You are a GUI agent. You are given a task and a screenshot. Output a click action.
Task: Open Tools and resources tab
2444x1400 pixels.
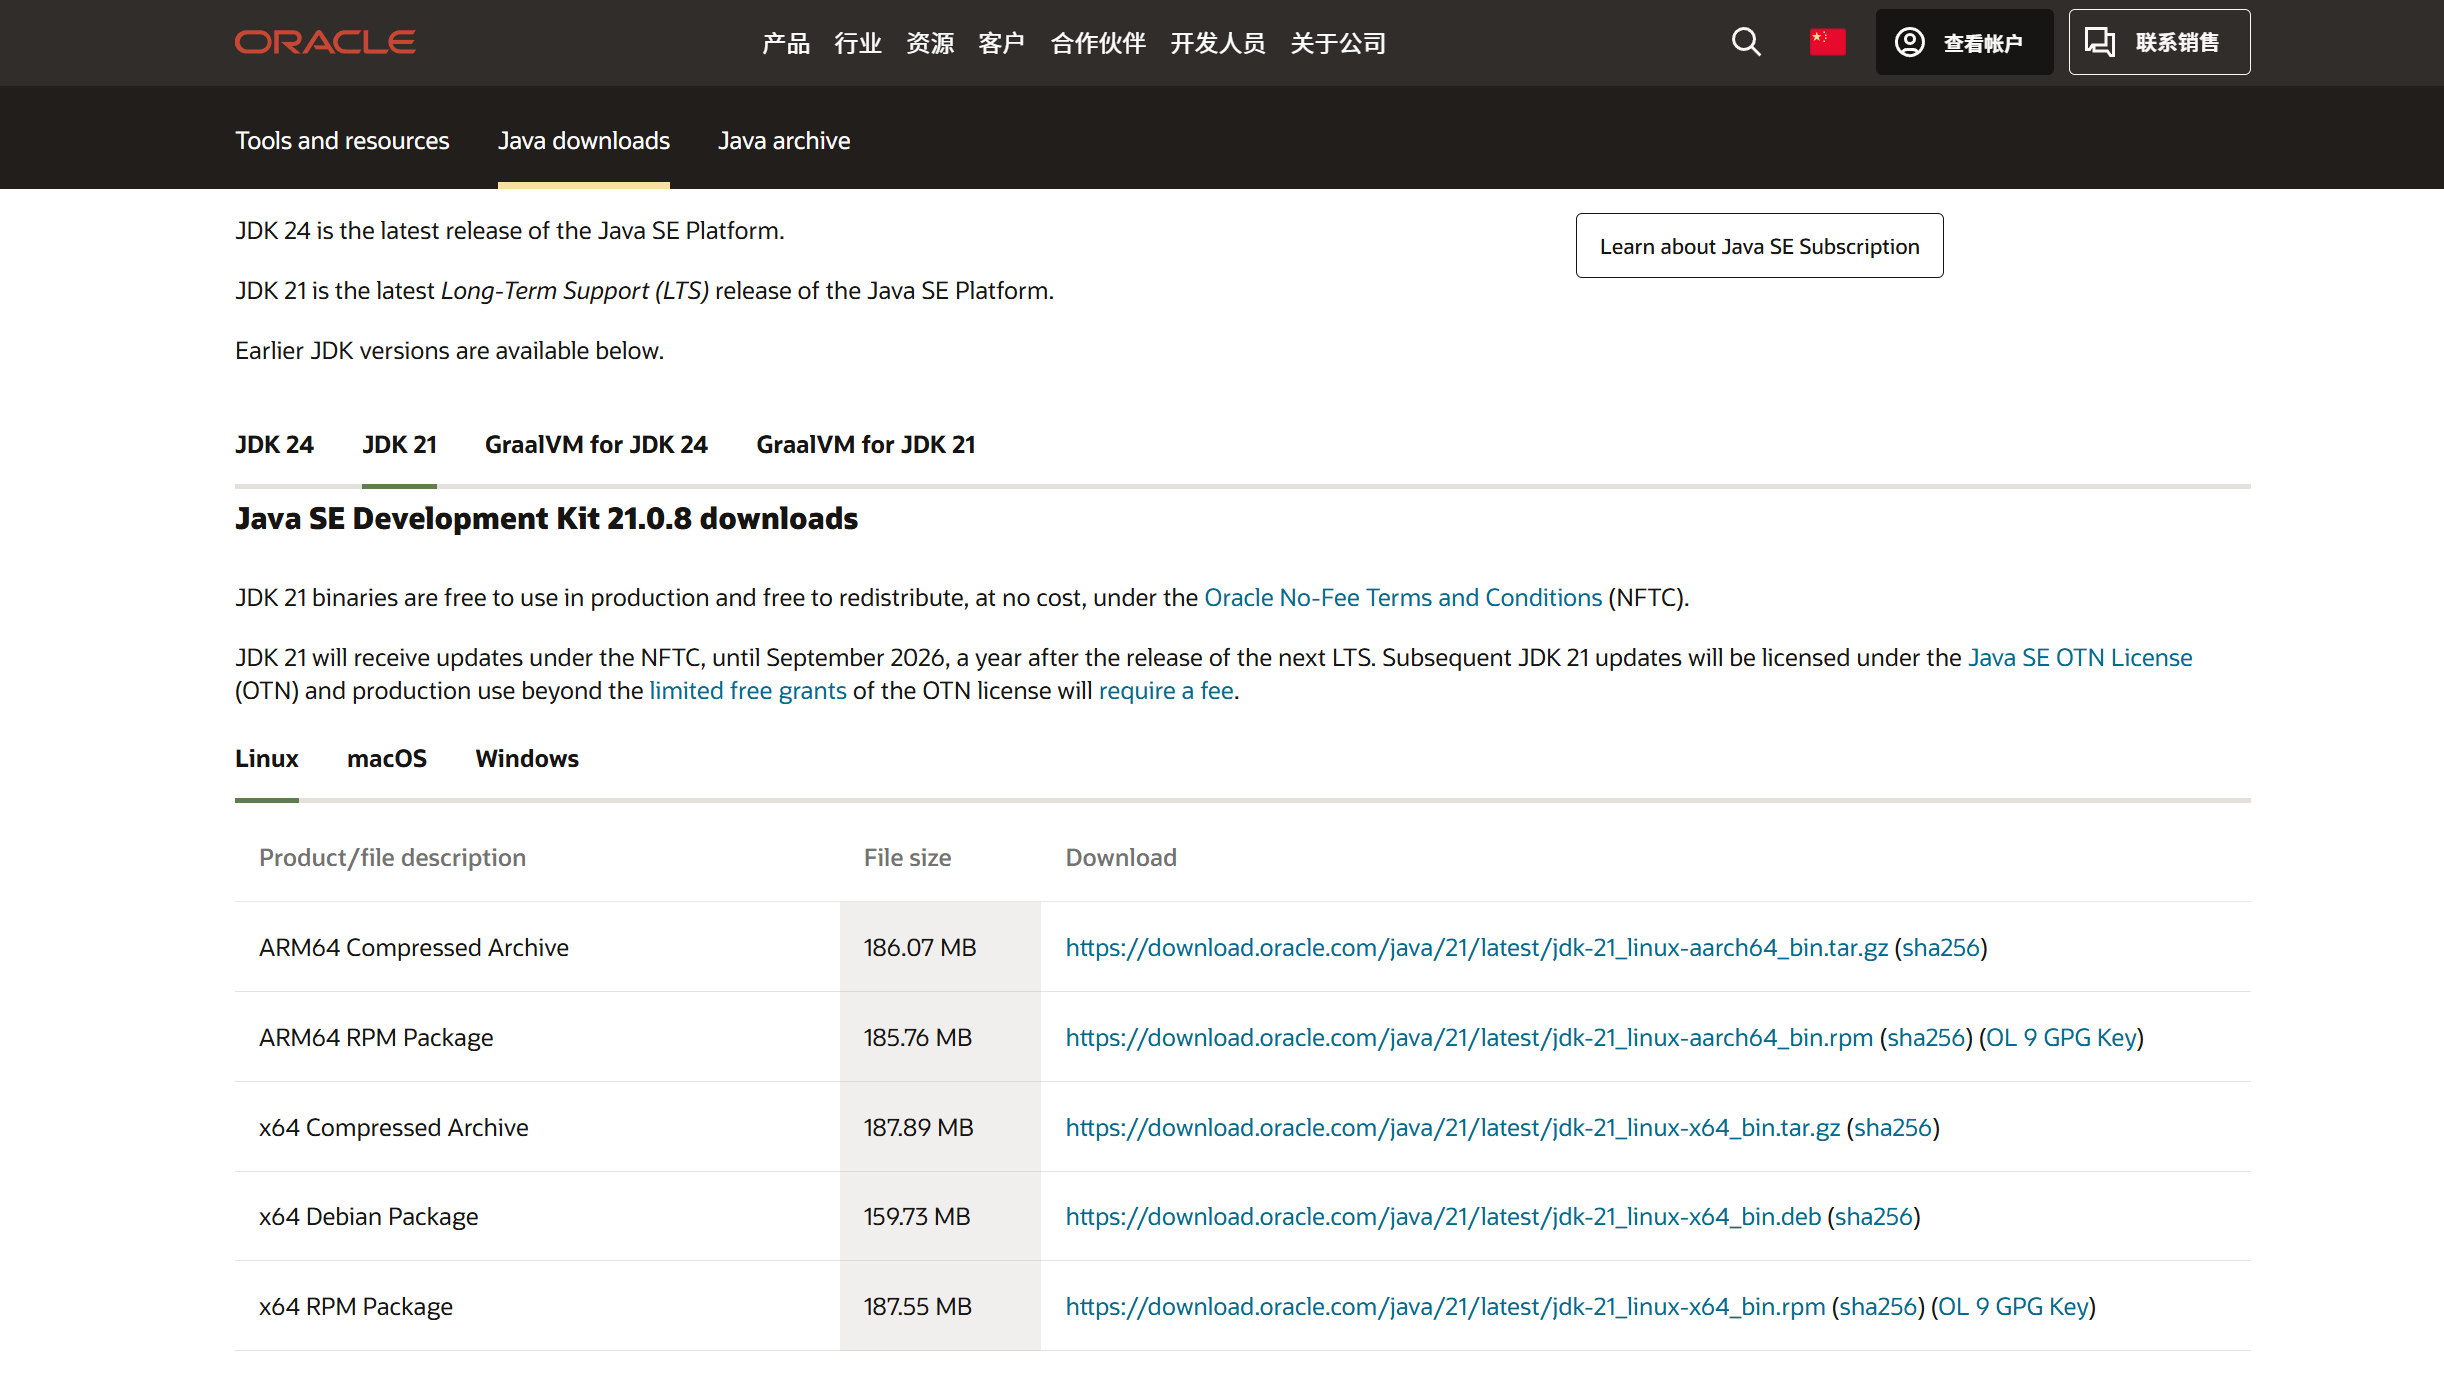point(342,141)
